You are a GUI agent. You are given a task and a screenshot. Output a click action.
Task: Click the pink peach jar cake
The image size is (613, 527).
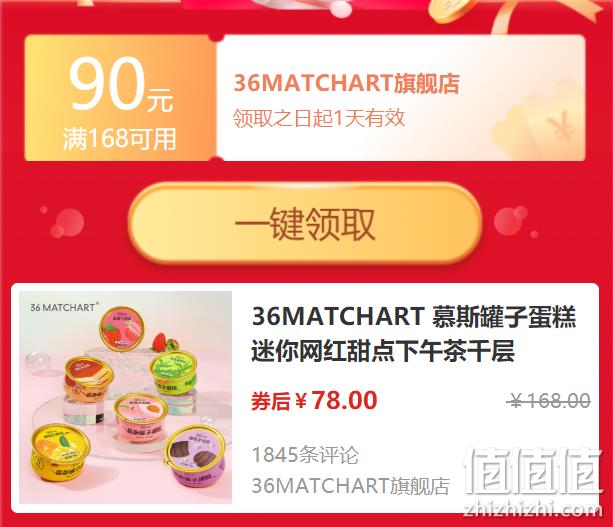(x=141, y=418)
